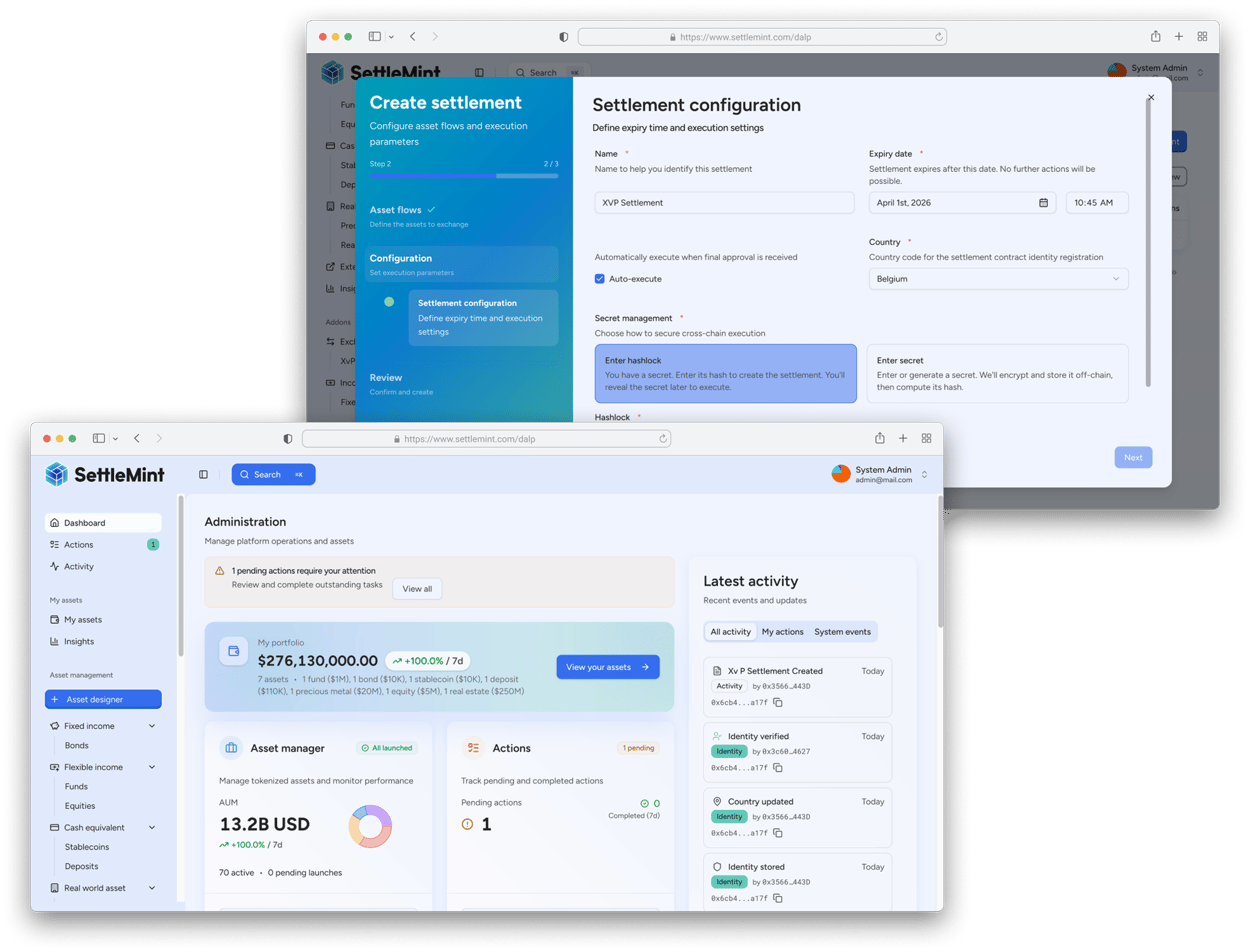Close the Create settlement dialog

tap(1151, 98)
